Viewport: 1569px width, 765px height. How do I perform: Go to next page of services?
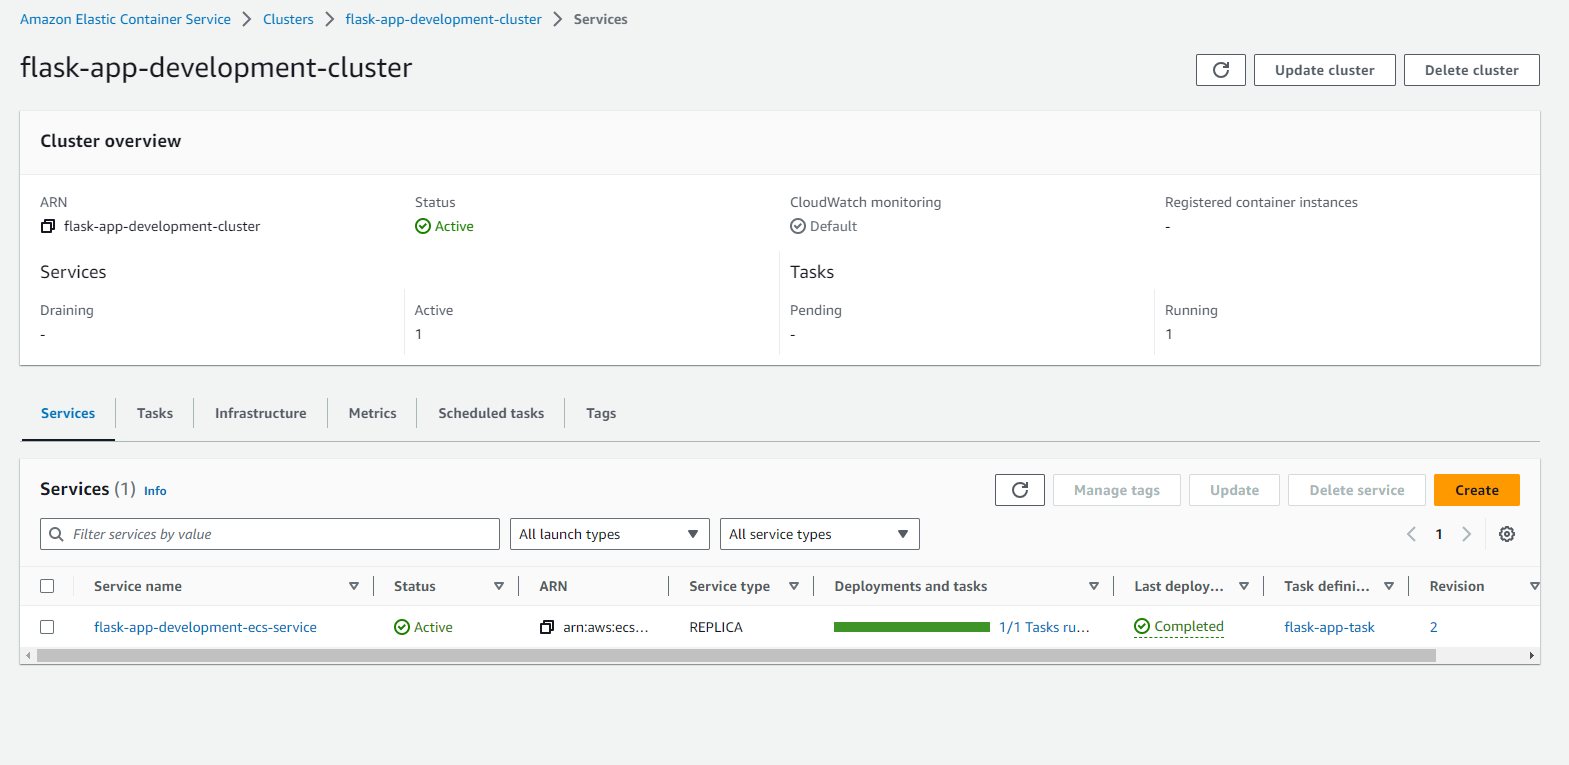[x=1467, y=534]
